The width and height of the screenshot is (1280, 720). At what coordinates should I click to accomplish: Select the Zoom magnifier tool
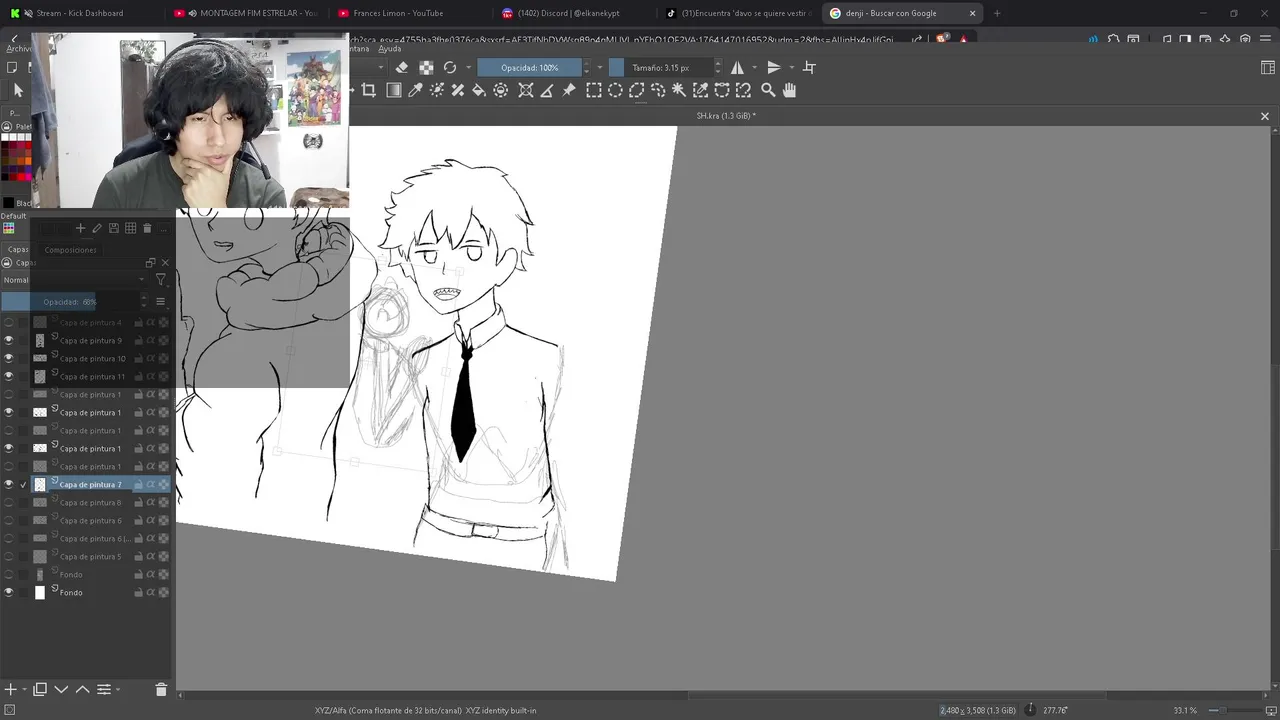coord(768,90)
